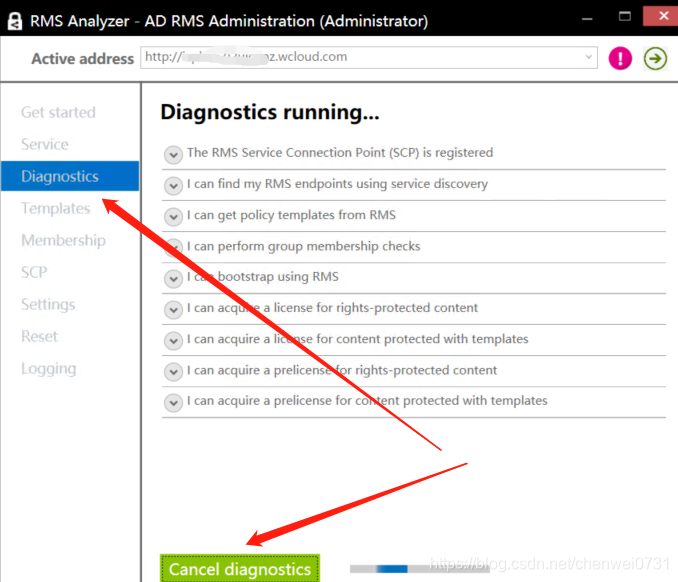
Task: Click the pink exclamation alert icon
Action: [620, 58]
